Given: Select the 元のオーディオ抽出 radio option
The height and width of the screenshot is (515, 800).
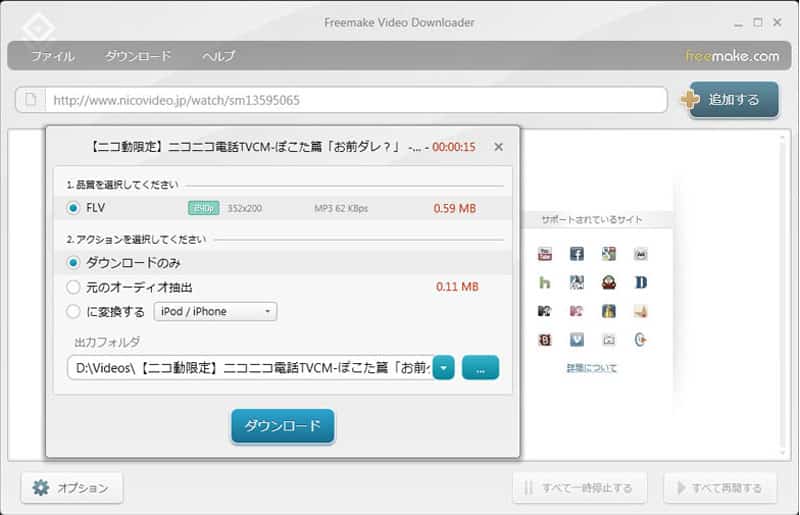Looking at the screenshot, I should pos(73,287).
